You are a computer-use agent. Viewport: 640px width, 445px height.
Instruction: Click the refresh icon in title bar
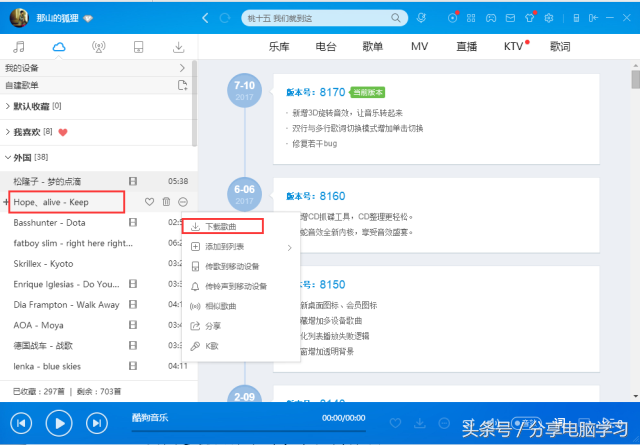coord(224,18)
